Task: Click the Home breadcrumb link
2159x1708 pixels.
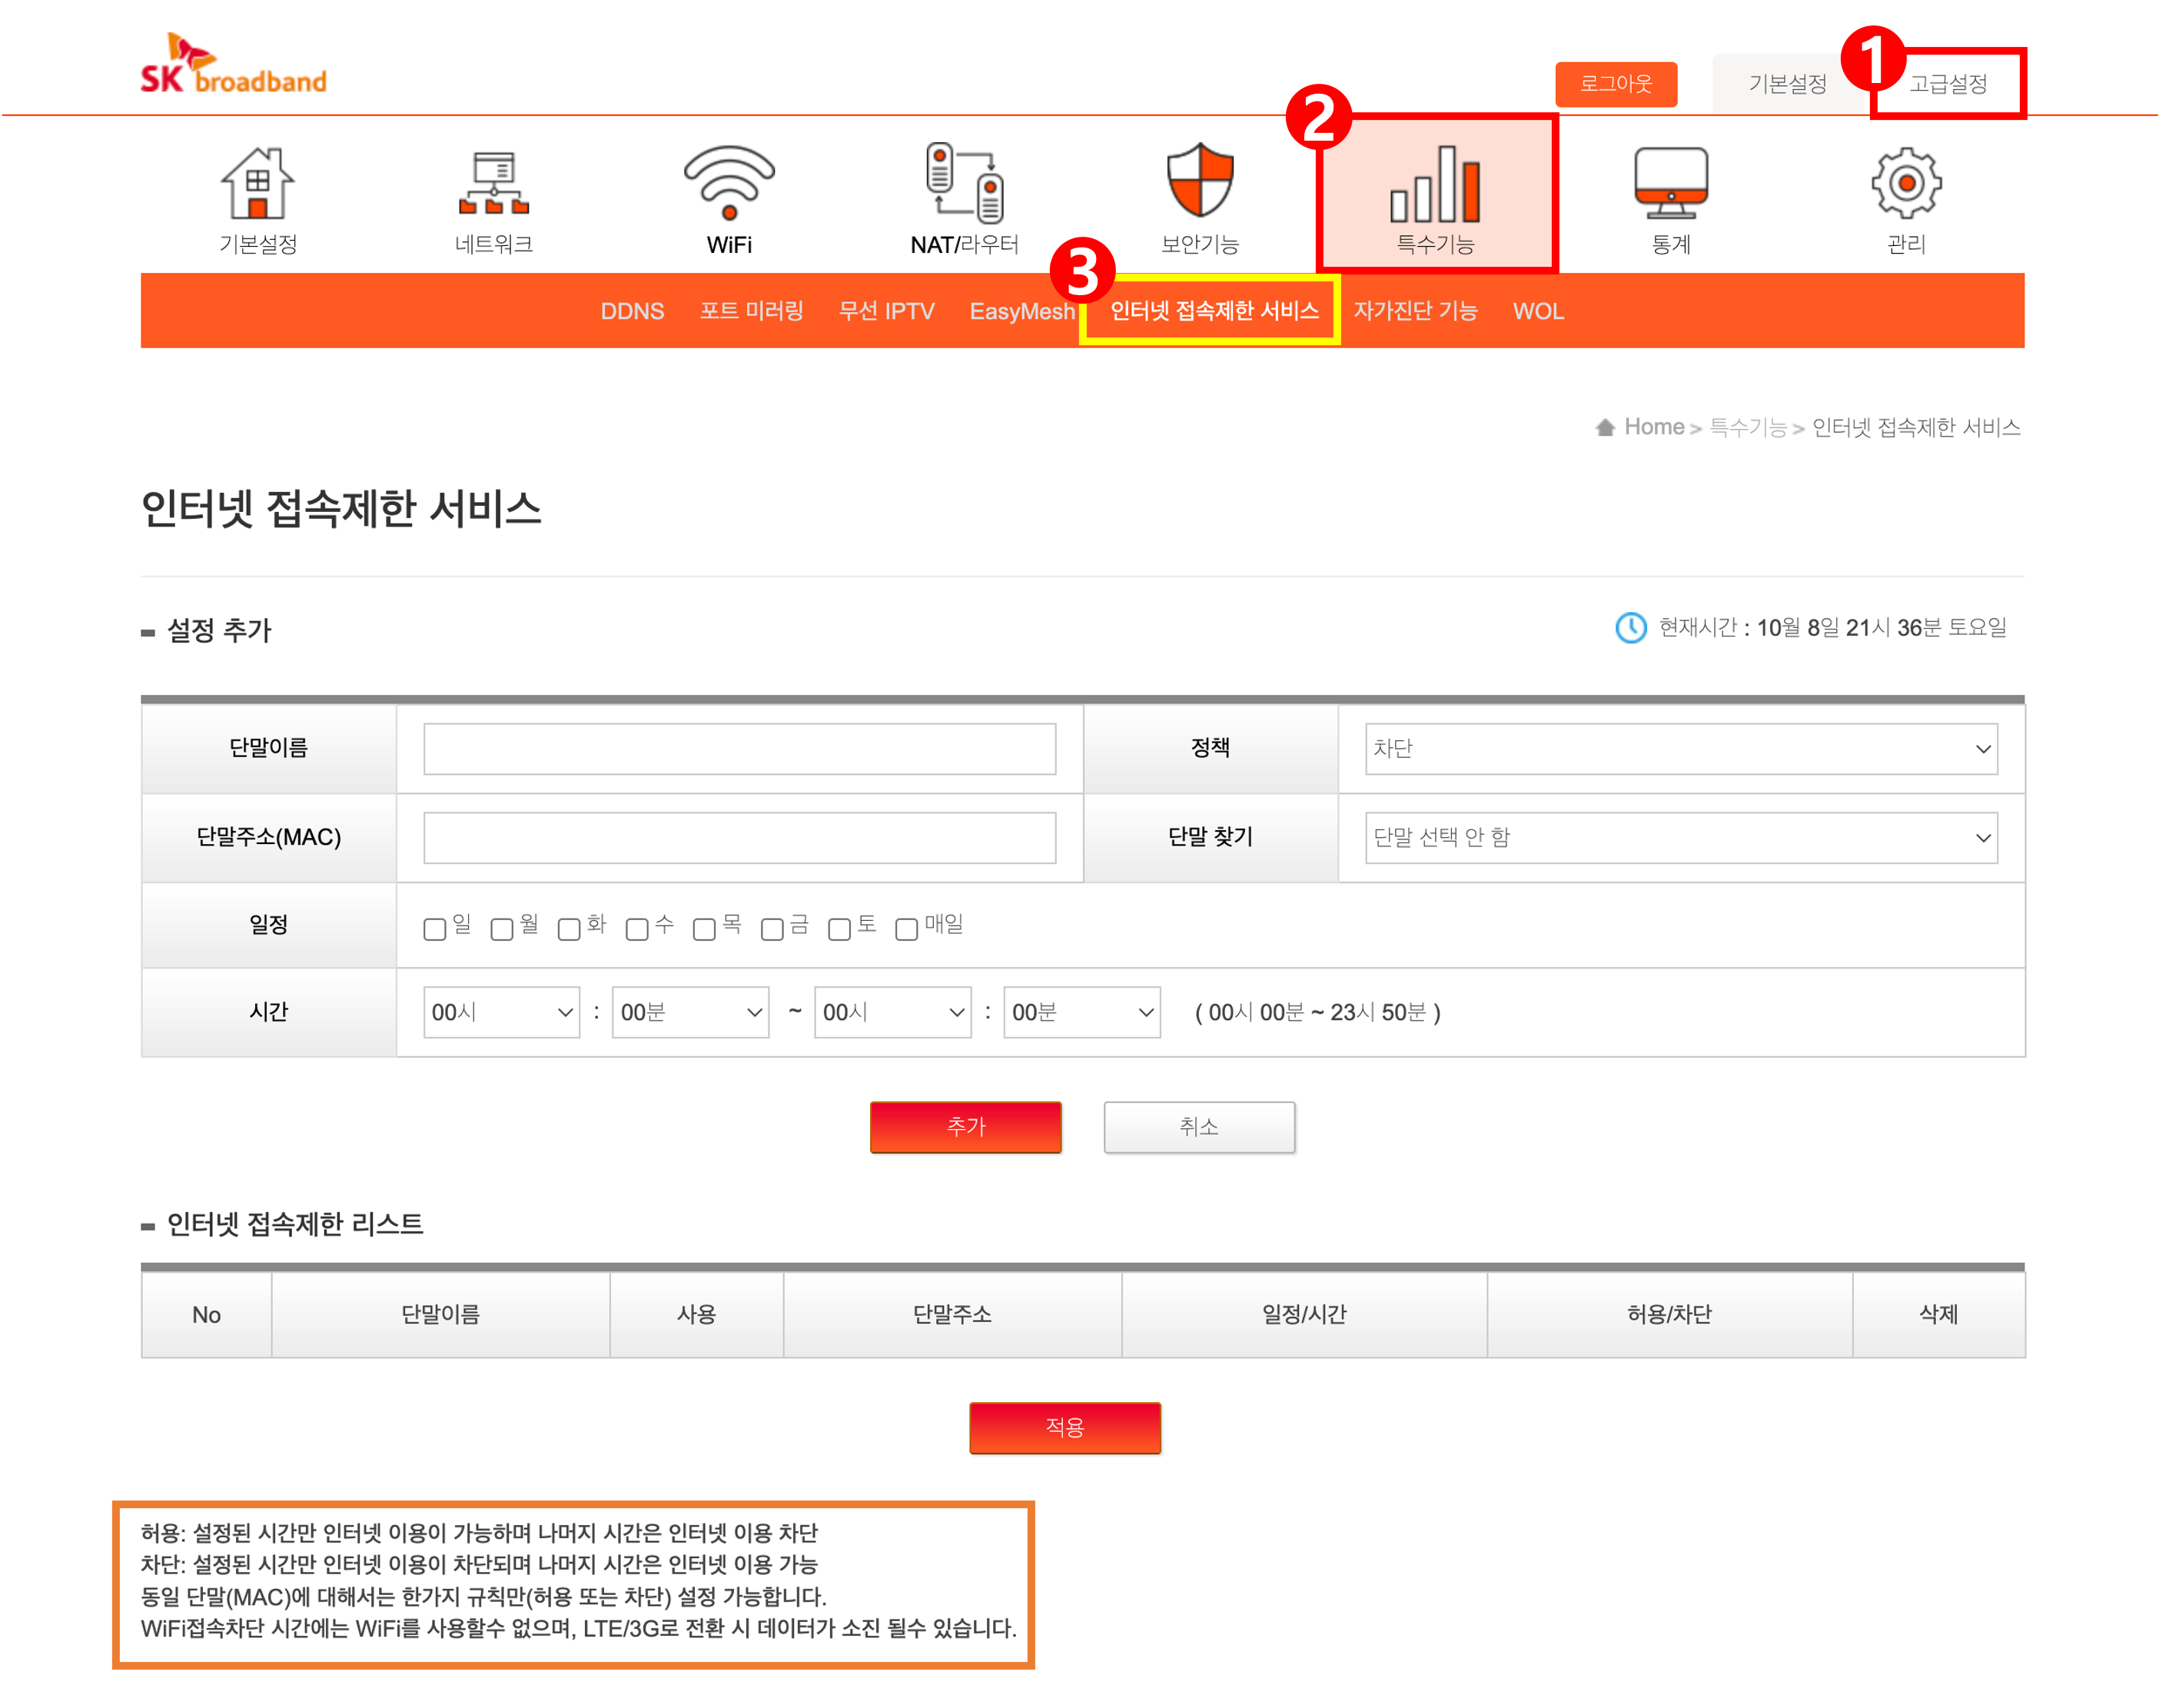Action: [1653, 427]
